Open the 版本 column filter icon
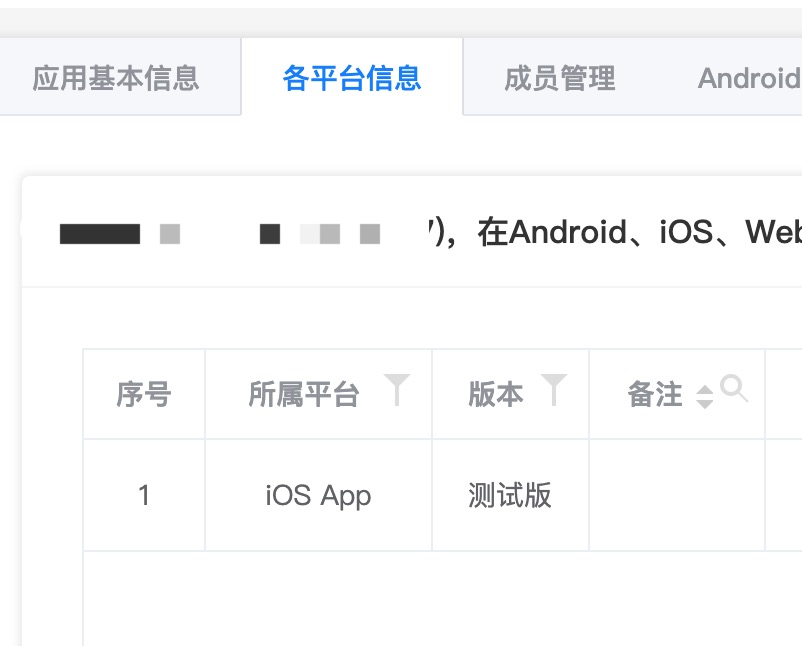Screen dimensions: 802x646 [x=553, y=390]
